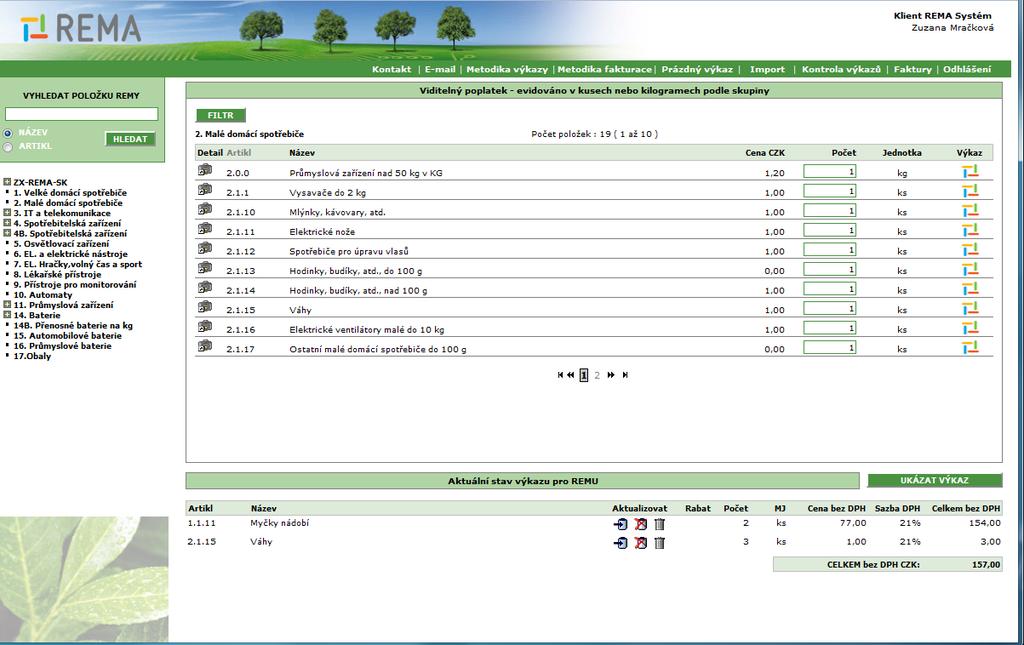Click Výkaz icon for article 2.1.13
The image size is (1024, 645).
(x=970, y=270)
